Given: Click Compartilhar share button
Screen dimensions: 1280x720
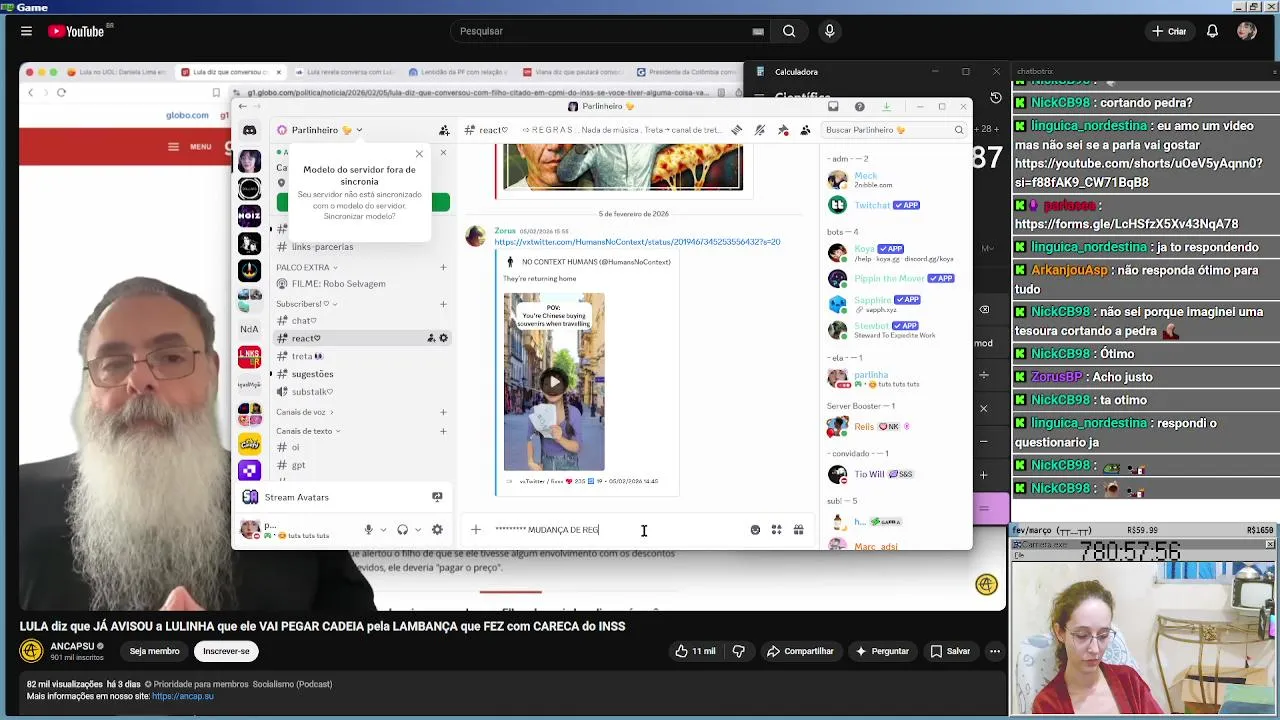Looking at the screenshot, I should click(800, 651).
